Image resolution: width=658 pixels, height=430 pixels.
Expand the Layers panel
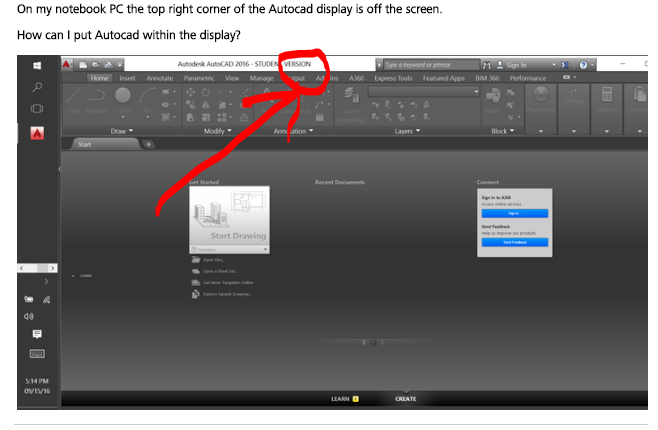pyautogui.click(x=407, y=131)
